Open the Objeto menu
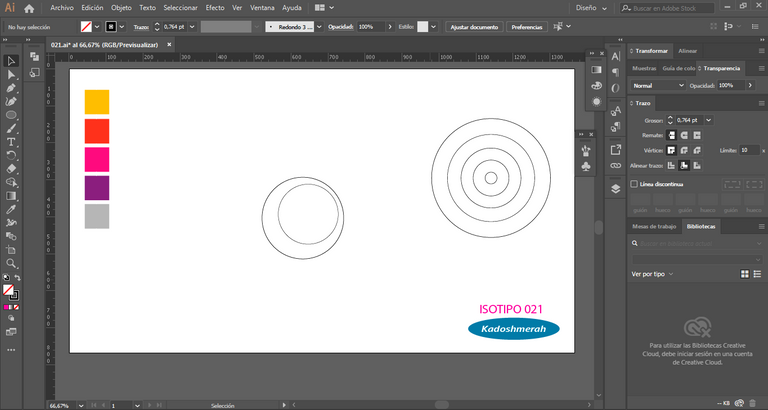The width and height of the screenshot is (768, 410). (x=121, y=8)
